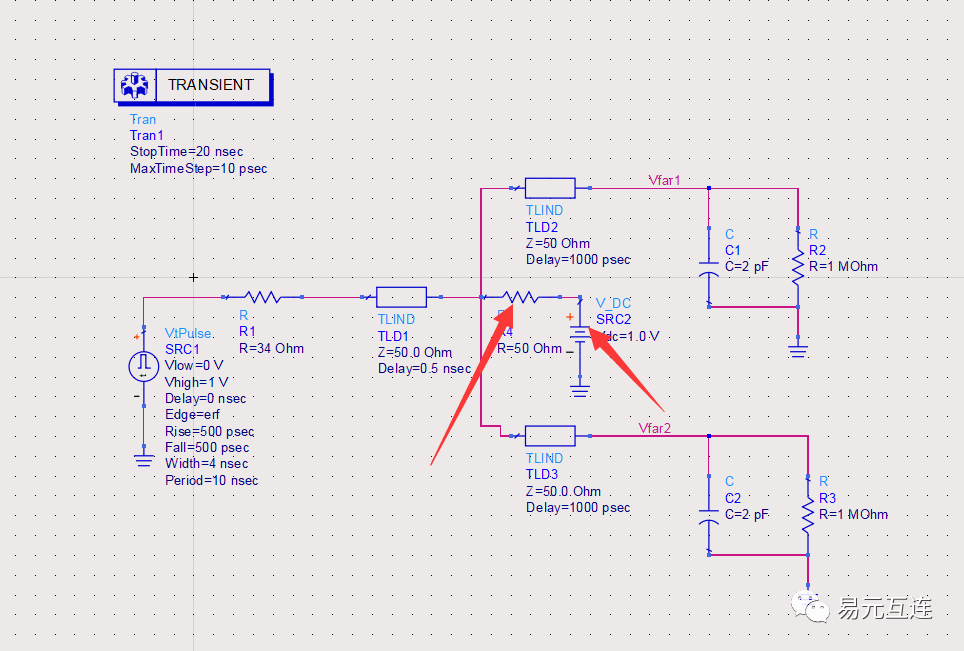
Task: Click the Vfar2 node label
Action: (653, 428)
